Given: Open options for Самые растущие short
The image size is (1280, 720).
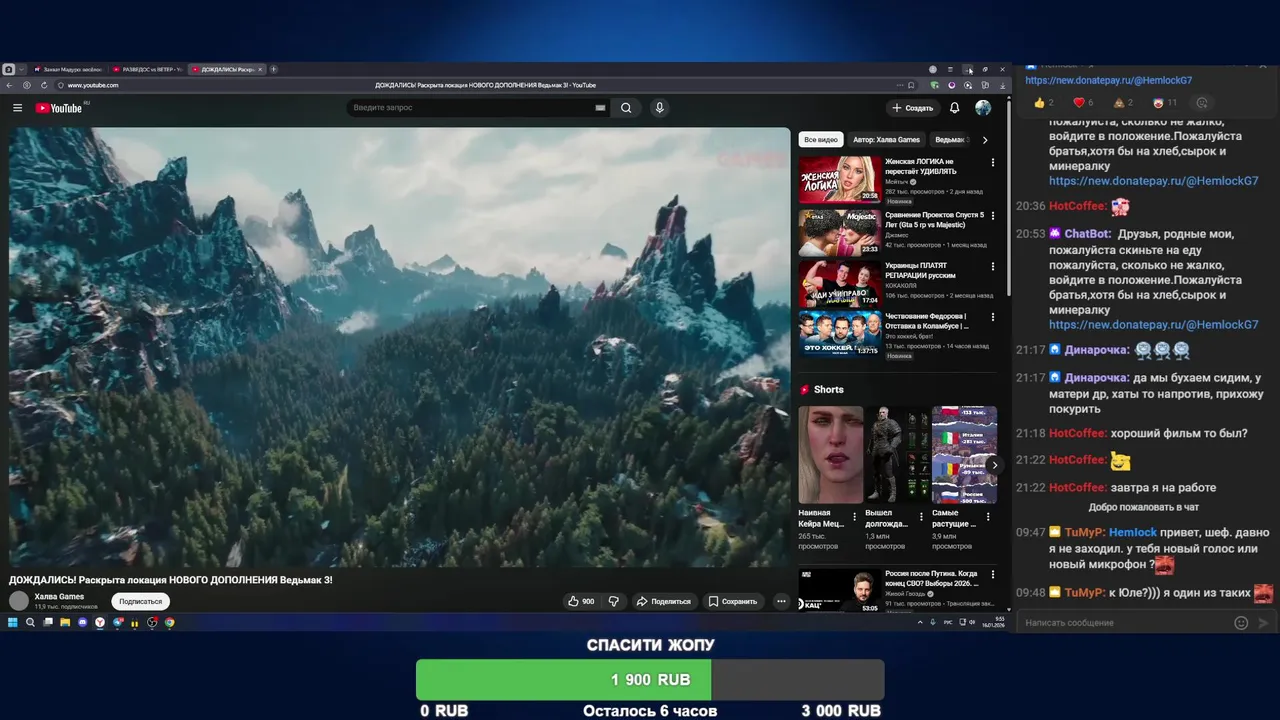Looking at the screenshot, I should [x=988, y=517].
